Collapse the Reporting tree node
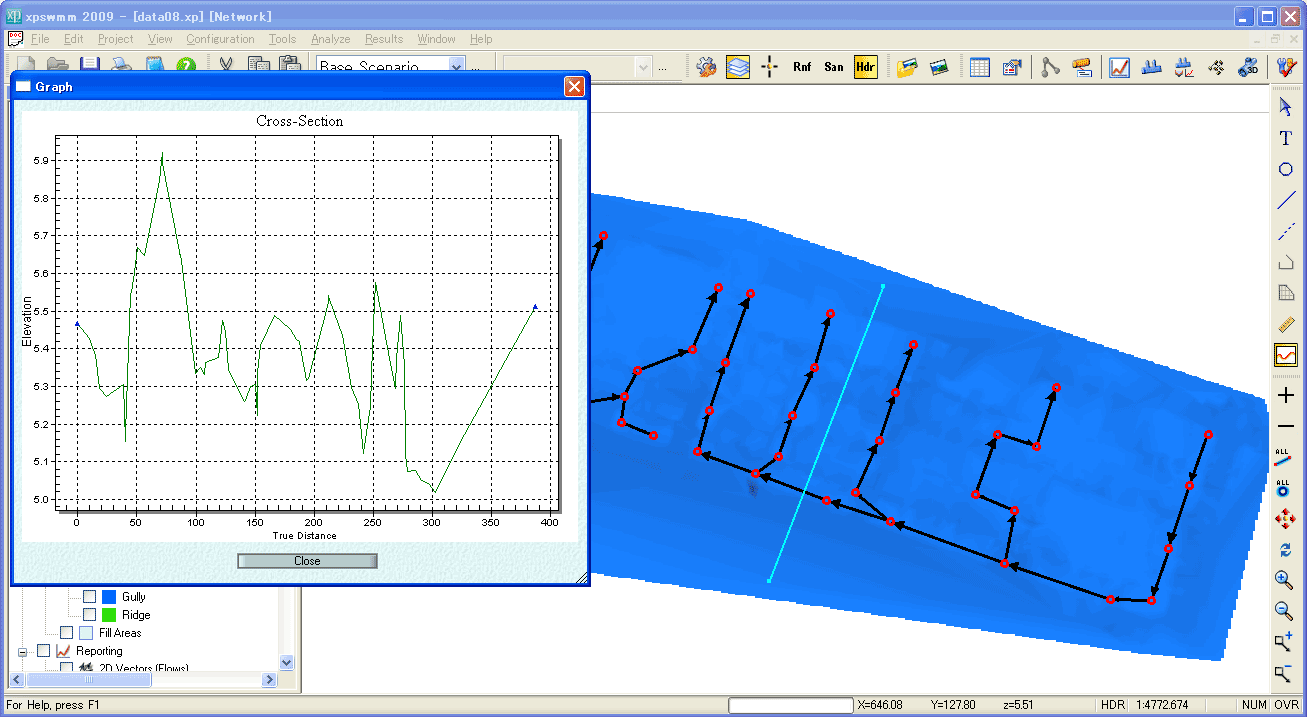The image size is (1307, 717). [x=22, y=651]
